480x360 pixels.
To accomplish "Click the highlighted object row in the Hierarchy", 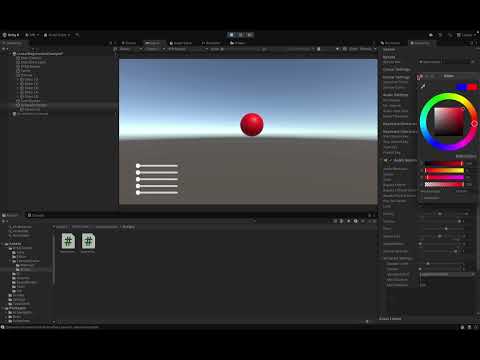I will pos(58,105).
